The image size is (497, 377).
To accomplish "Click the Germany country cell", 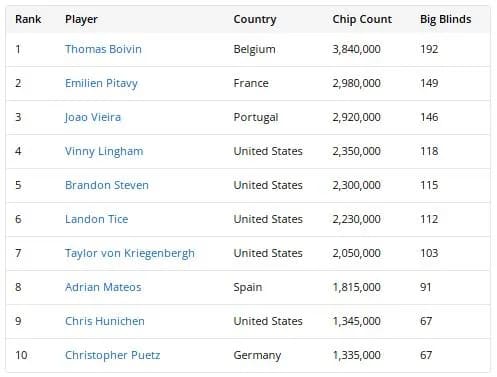I will click(x=257, y=355).
